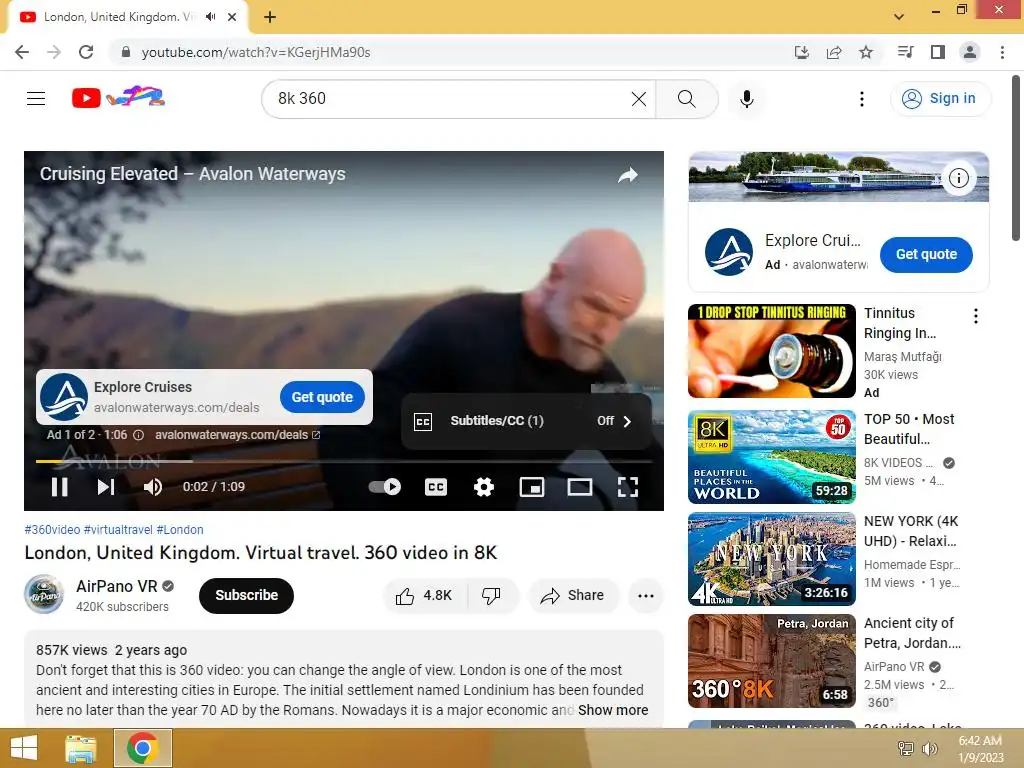Viewport: 1024px width, 768px height.
Task: Seek on the video progress bar
Action: (x=344, y=461)
